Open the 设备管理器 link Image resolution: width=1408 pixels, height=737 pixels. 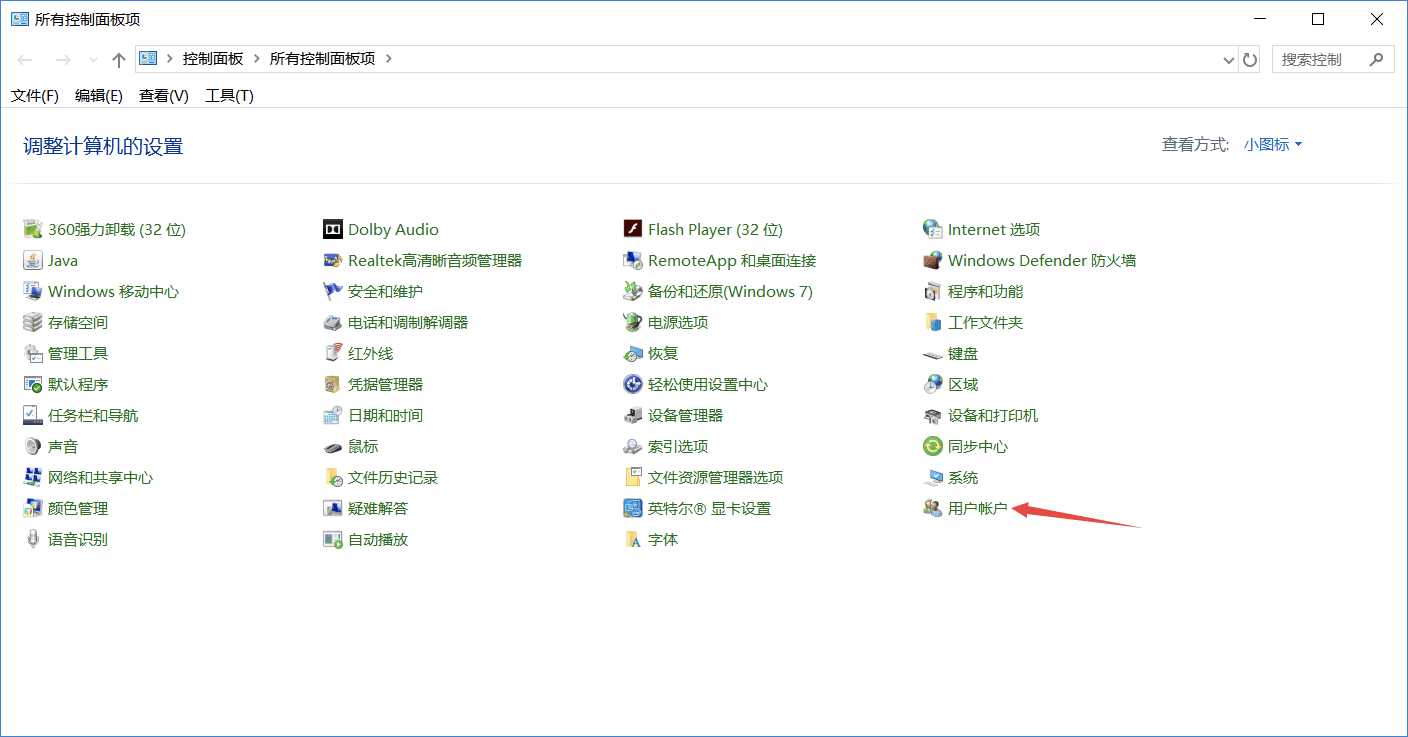685,415
